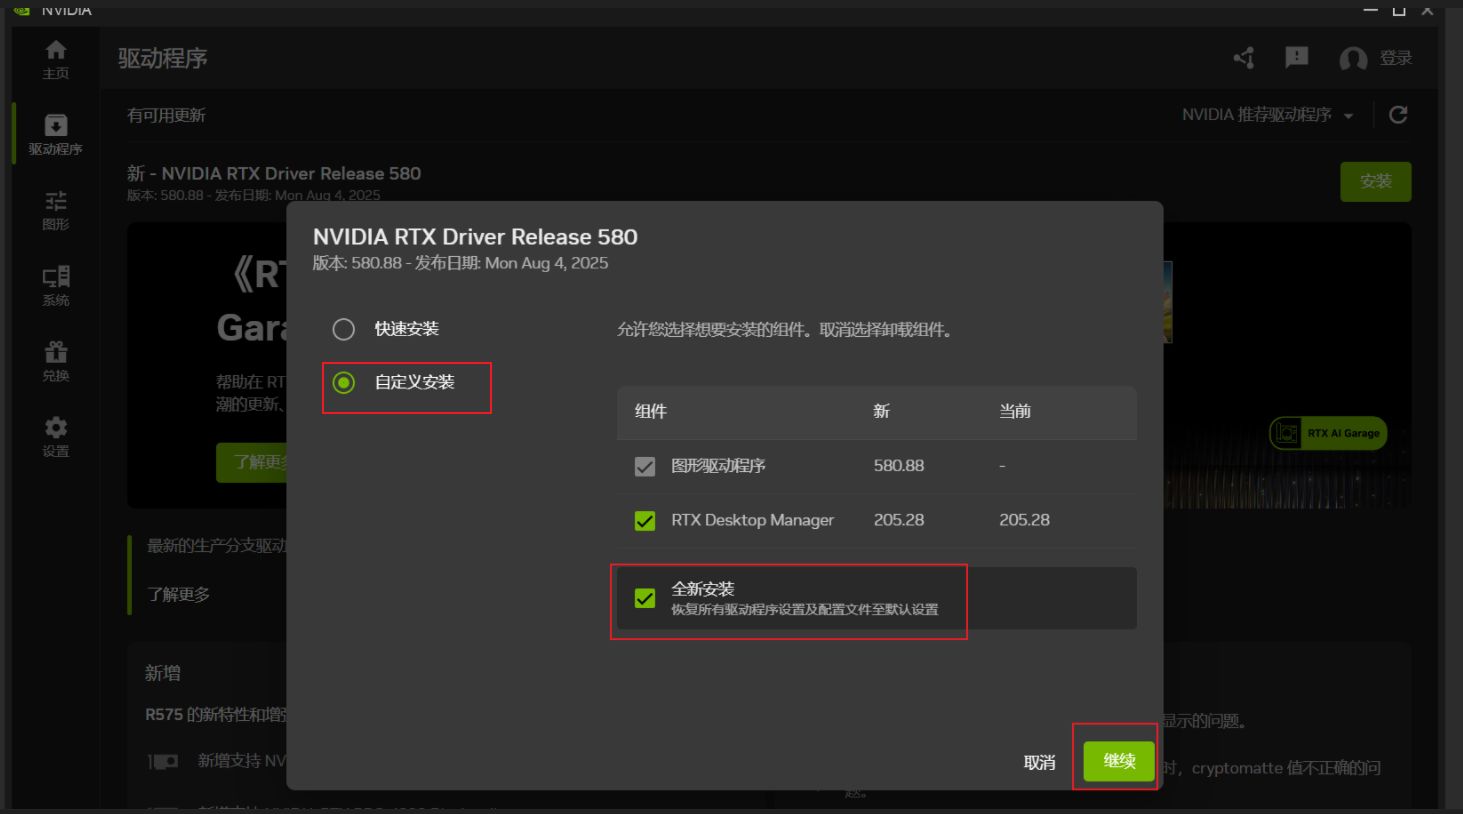Click the 新增 section heading

163,673
